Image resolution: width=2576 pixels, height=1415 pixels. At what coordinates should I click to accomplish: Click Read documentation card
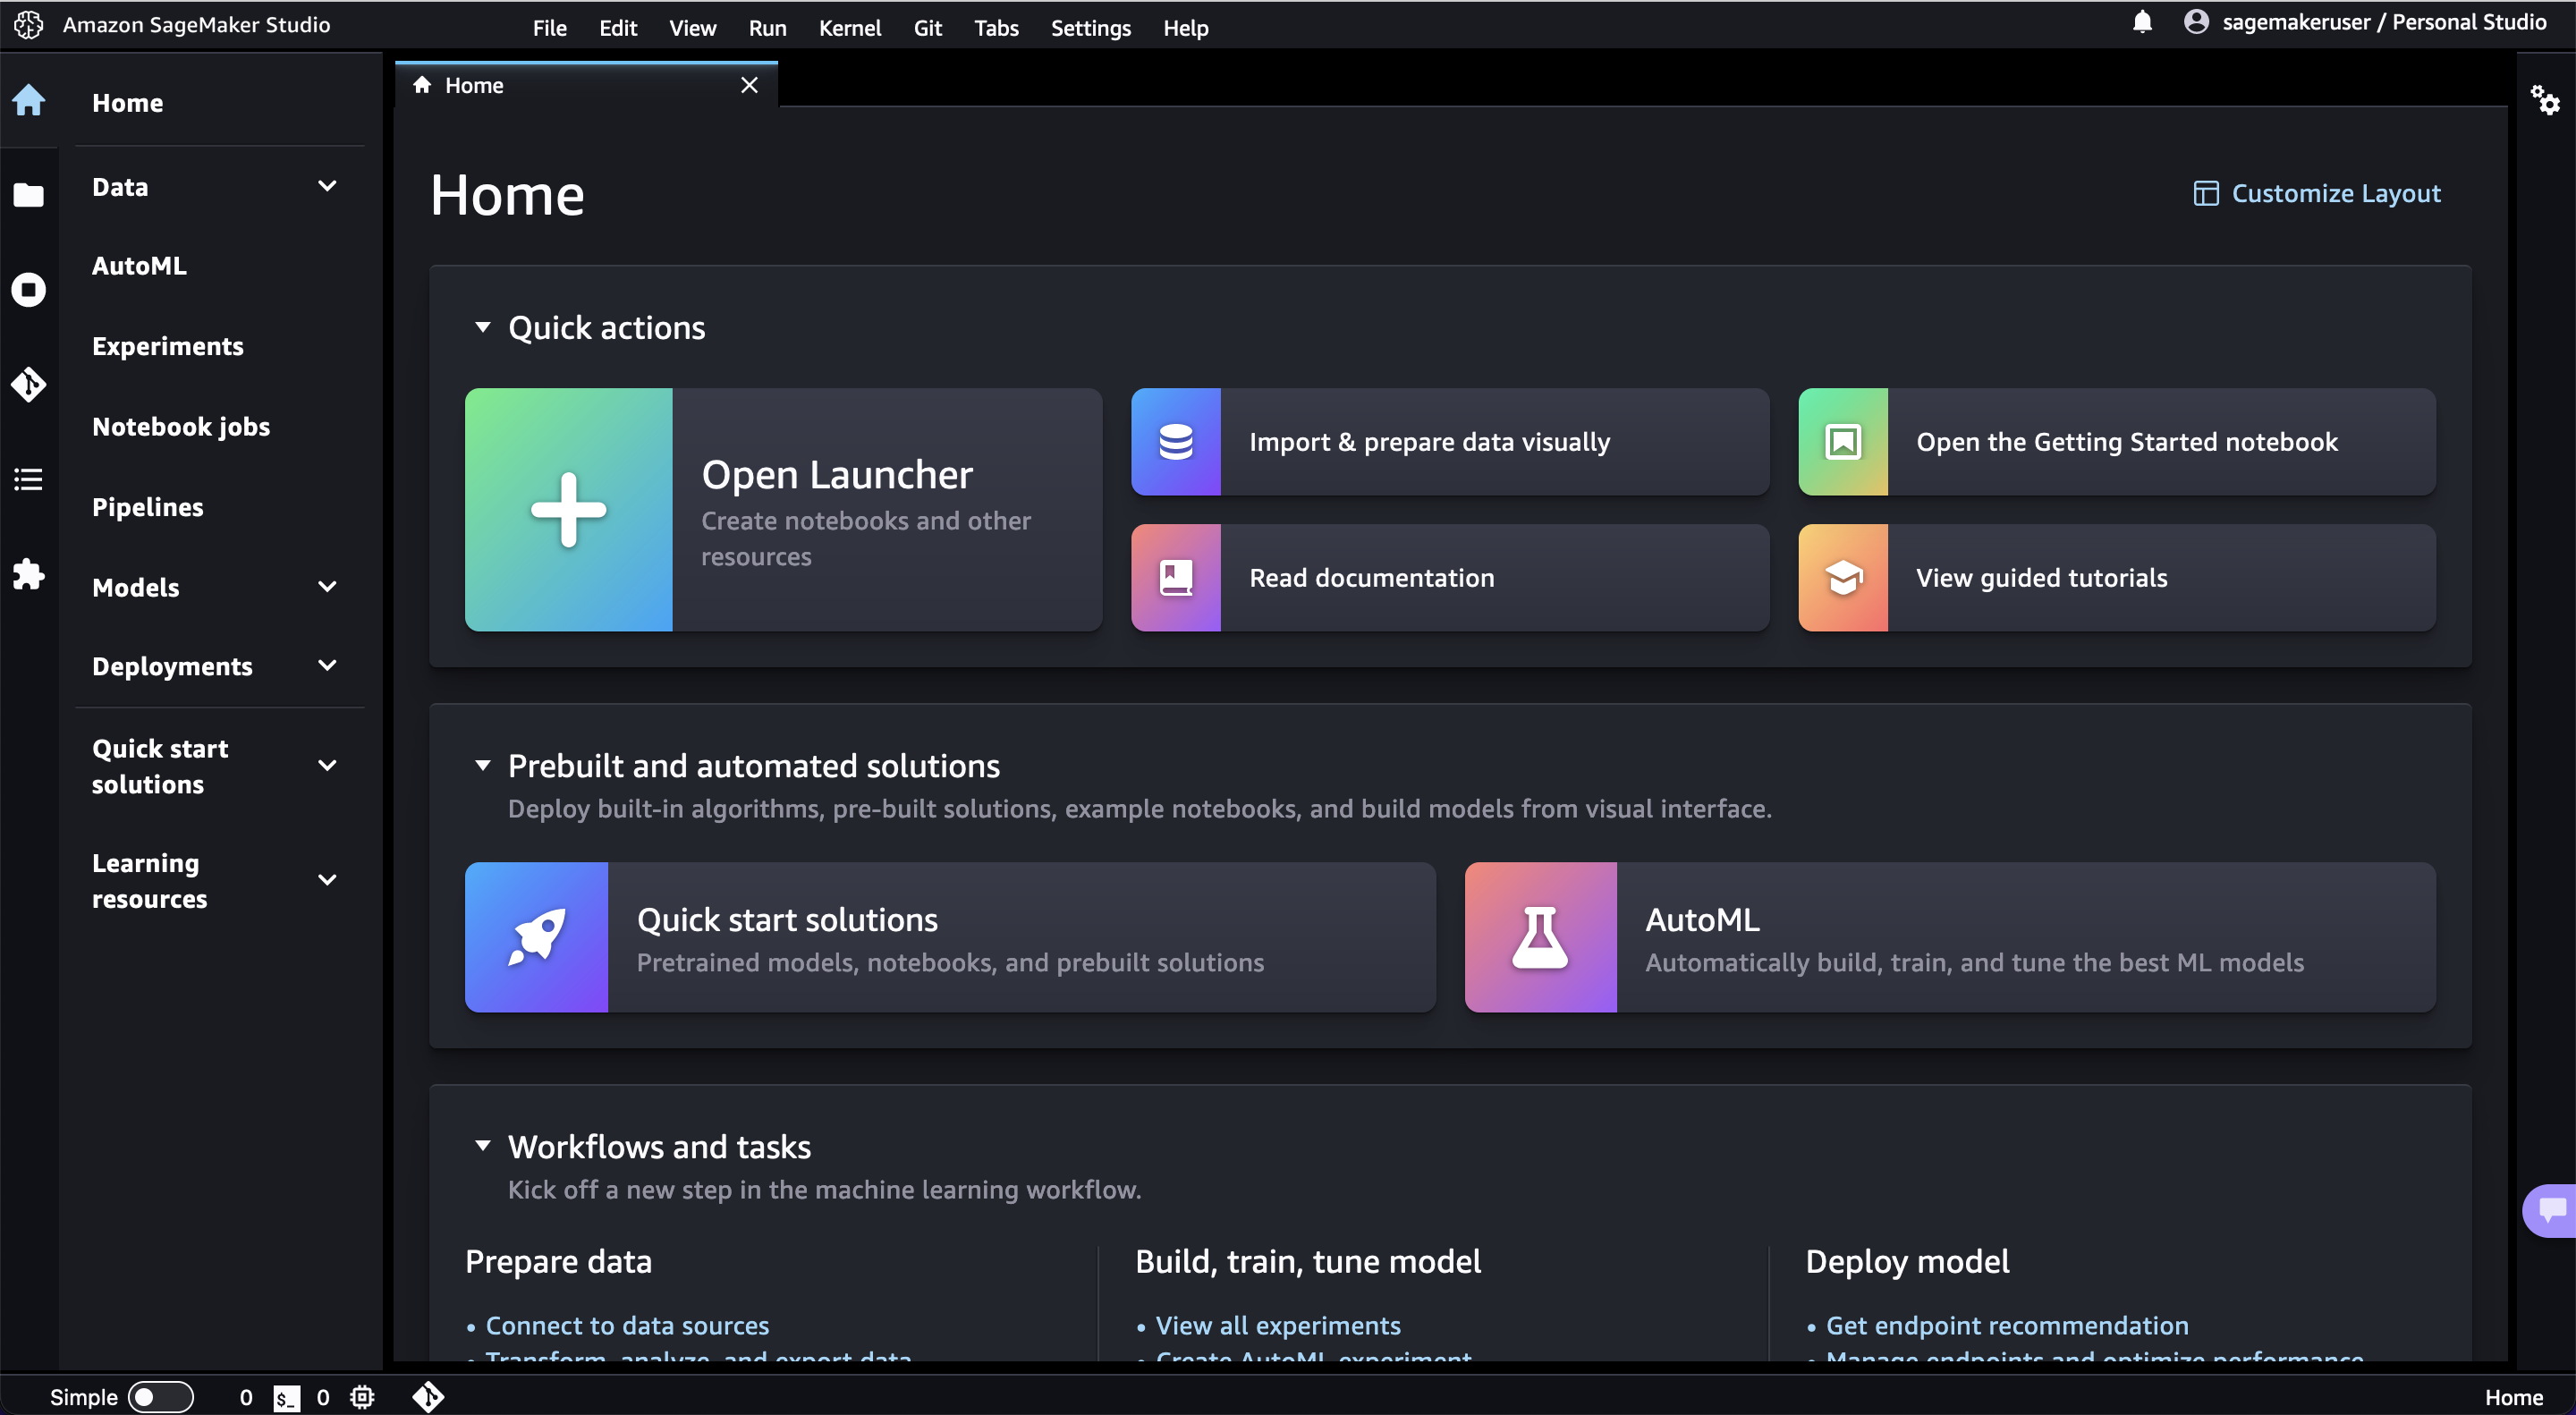coord(1450,577)
